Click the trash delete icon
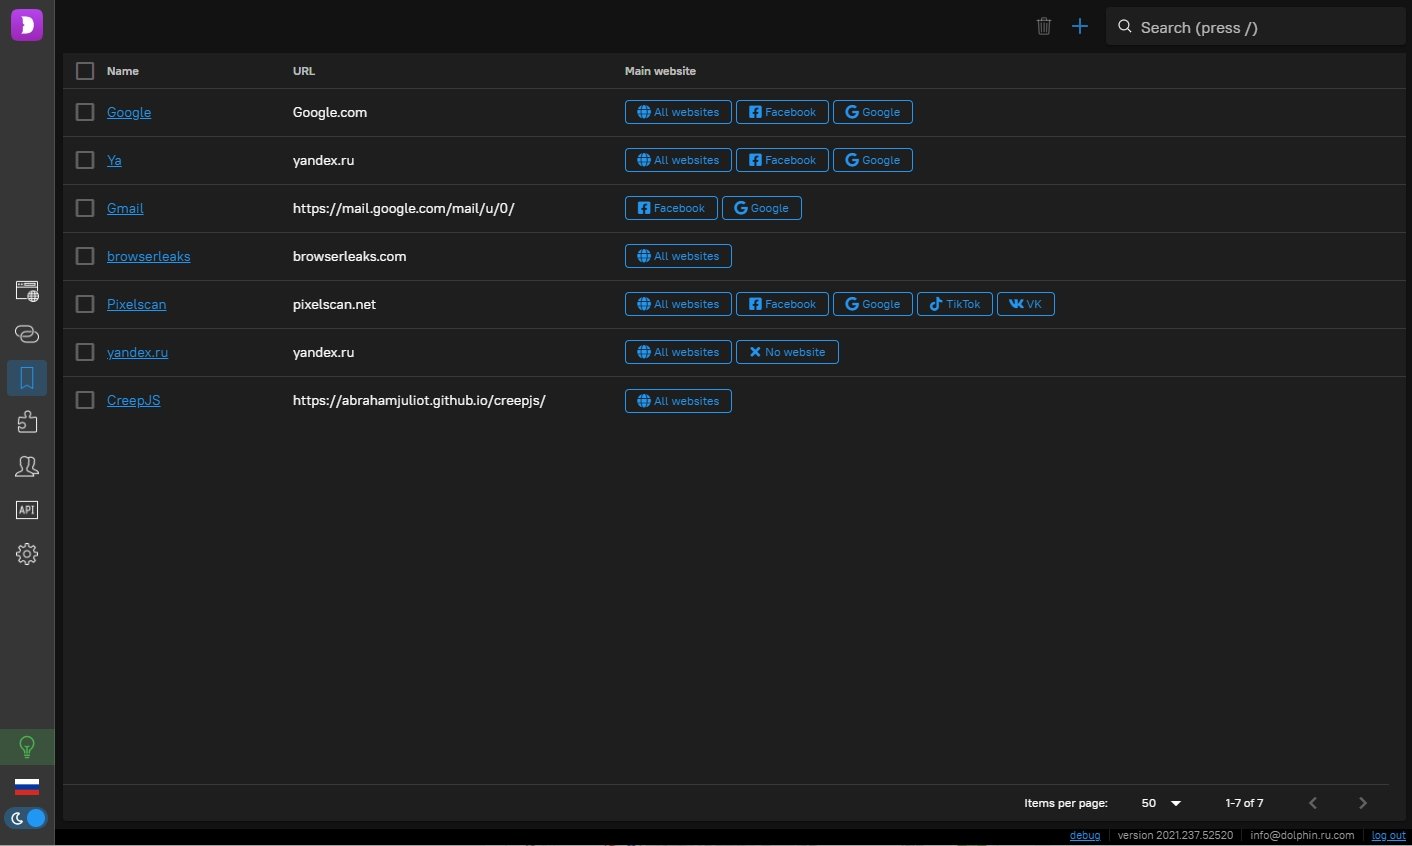1412x846 pixels. coord(1044,27)
